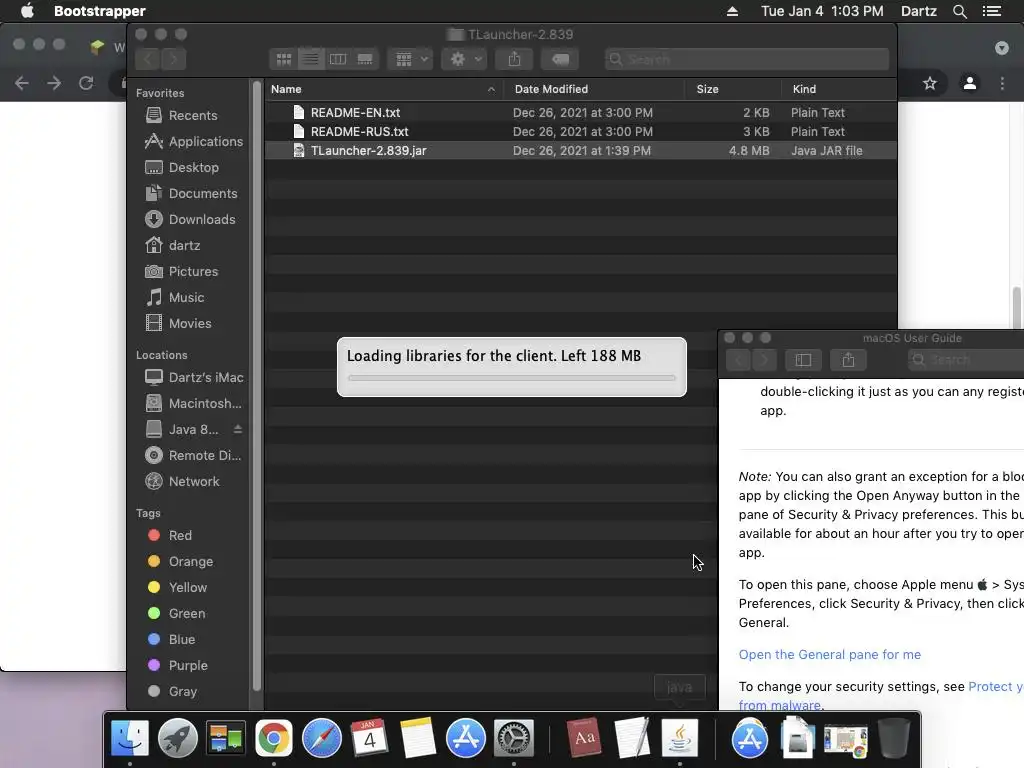This screenshot has height=768, width=1024.
Task: Switch Finder to icon view
Action: (x=283, y=59)
